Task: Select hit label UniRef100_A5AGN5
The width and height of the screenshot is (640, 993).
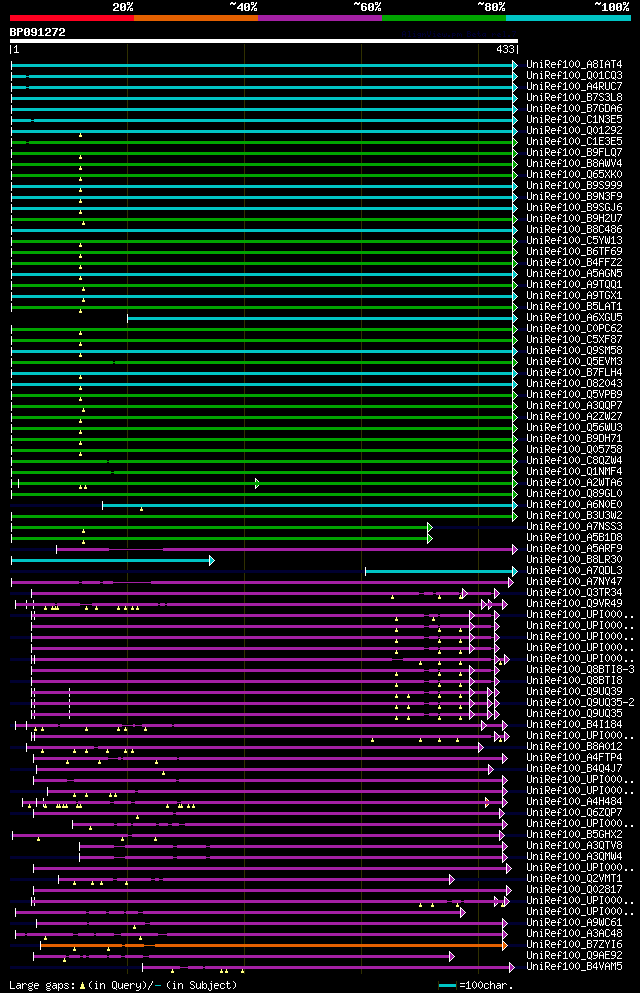Action: coord(574,274)
